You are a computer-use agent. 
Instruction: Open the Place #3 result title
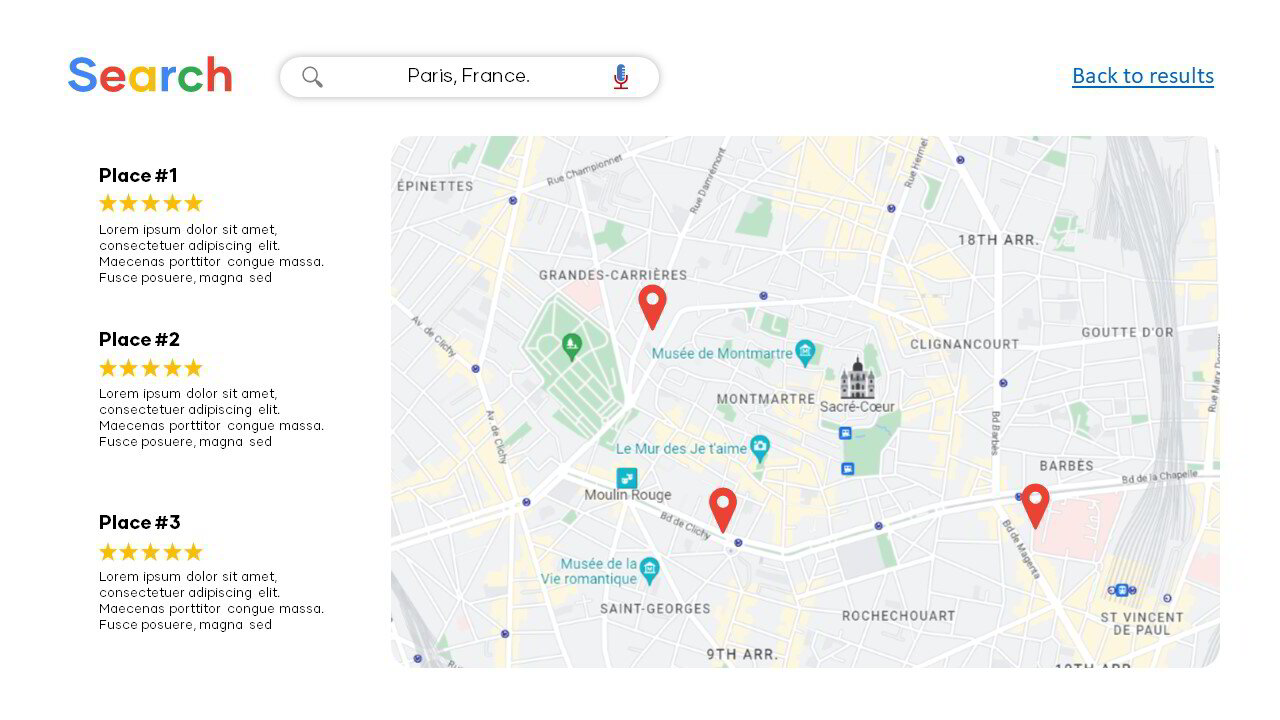pos(139,523)
